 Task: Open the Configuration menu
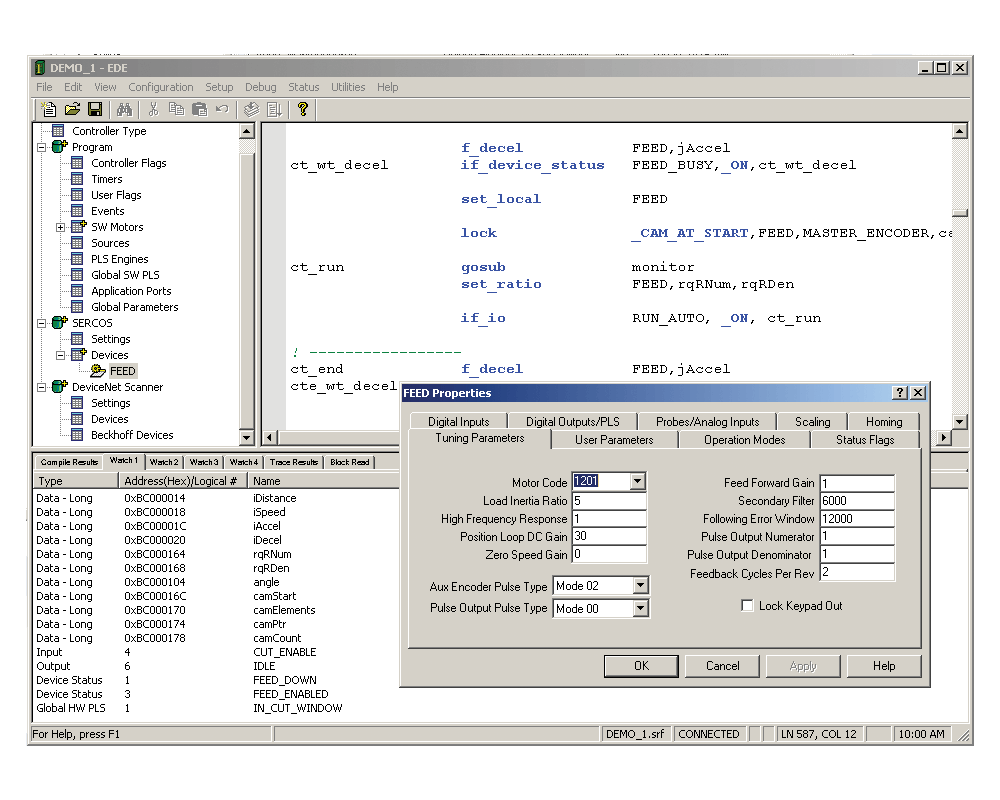coord(160,87)
